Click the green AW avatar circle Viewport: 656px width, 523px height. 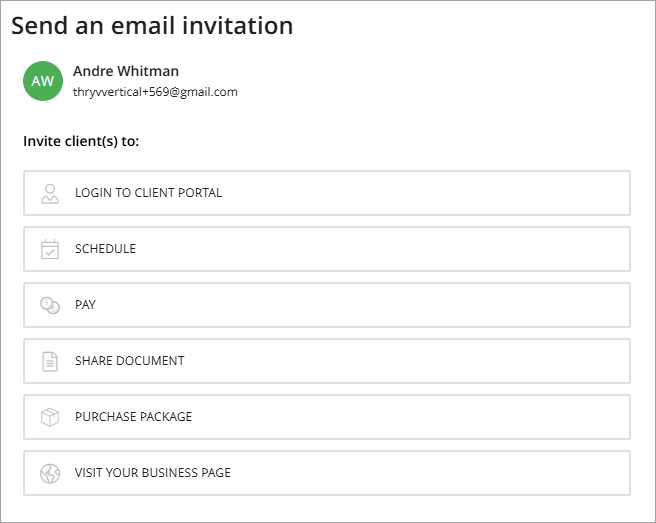[43, 81]
